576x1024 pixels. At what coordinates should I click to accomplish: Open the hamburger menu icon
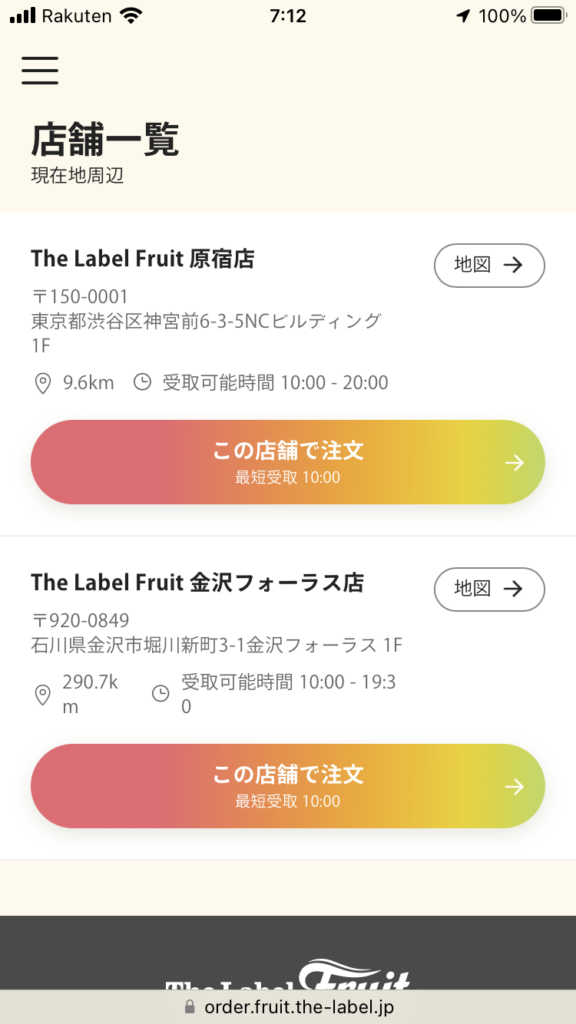coord(40,71)
